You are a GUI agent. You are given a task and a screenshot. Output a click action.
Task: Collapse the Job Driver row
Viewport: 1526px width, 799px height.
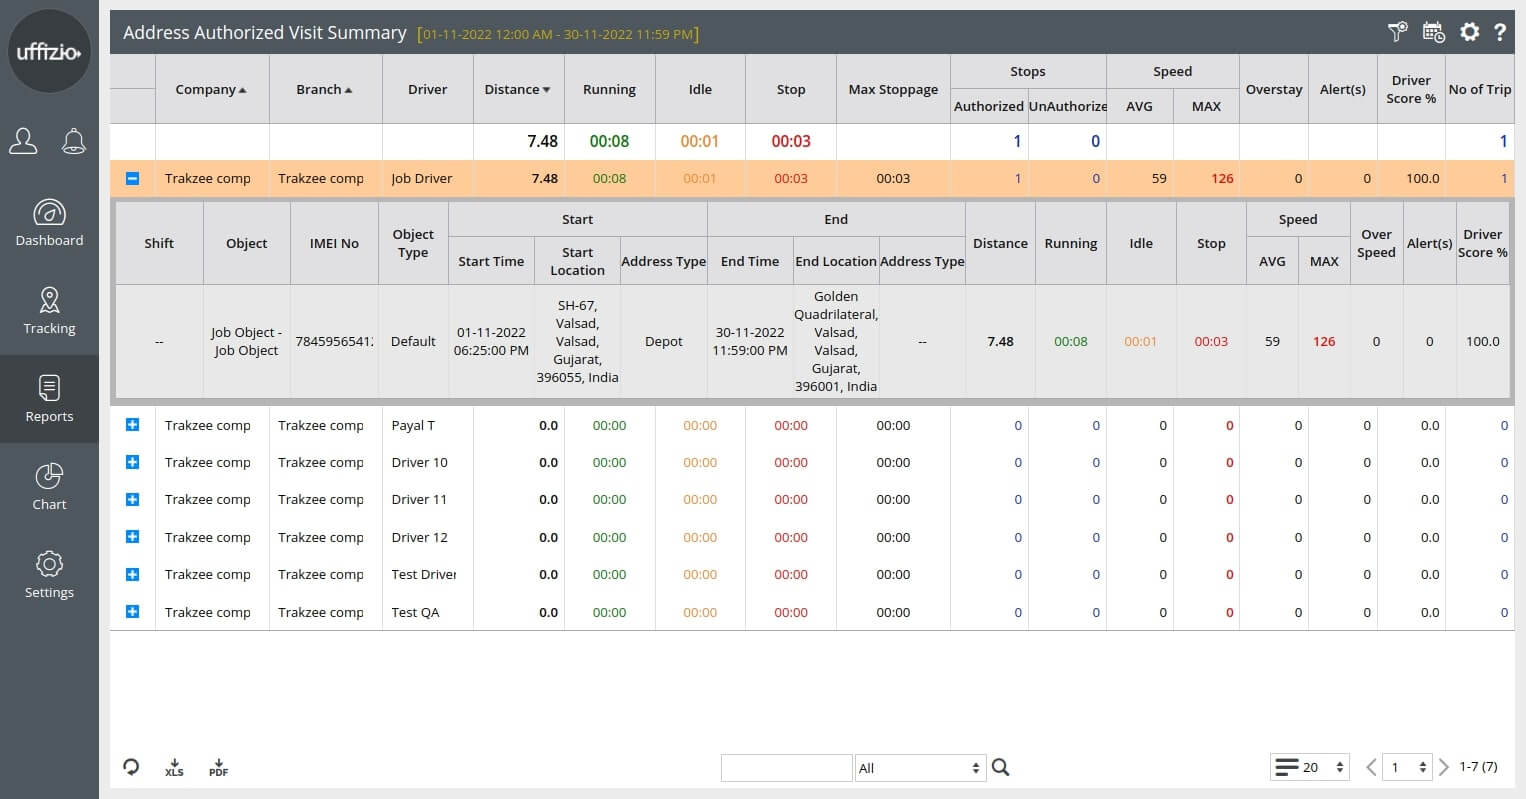pyautogui.click(x=132, y=179)
